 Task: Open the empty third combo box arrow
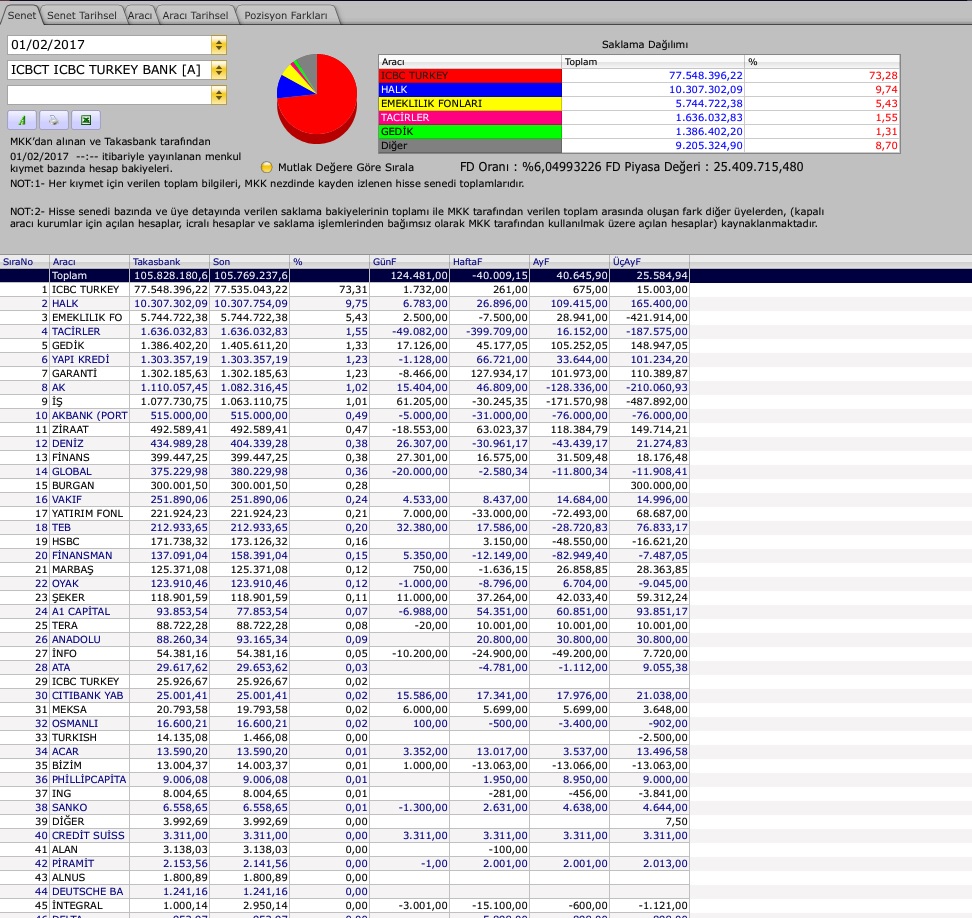(218, 95)
